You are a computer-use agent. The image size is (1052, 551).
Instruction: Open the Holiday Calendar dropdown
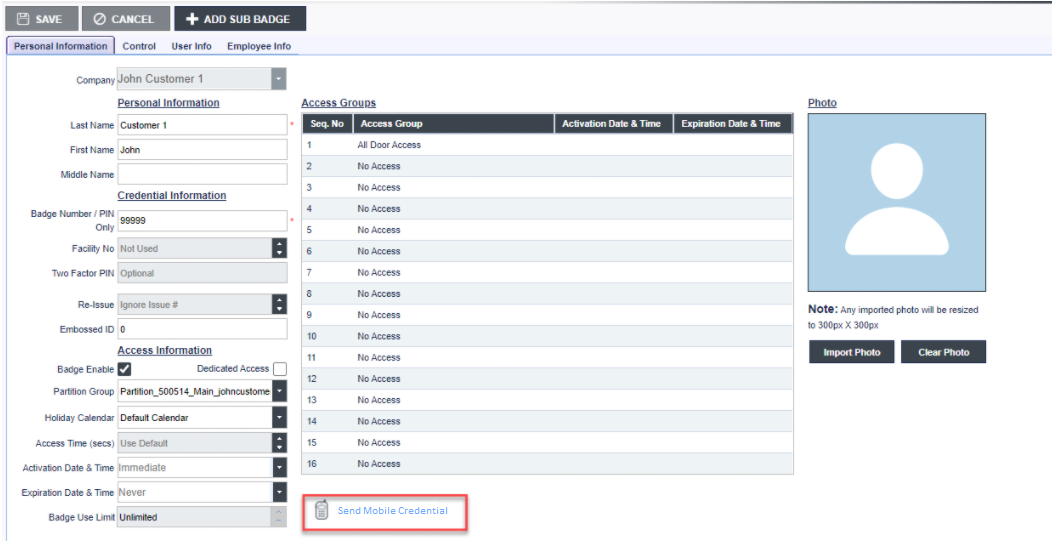[279, 417]
